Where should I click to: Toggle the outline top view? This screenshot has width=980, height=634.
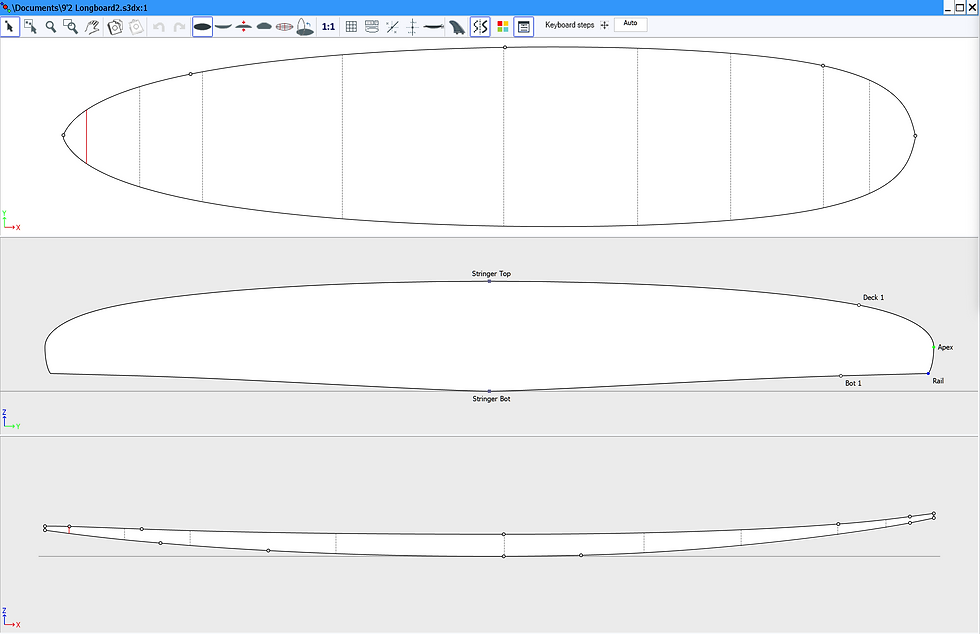(x=202, y=27)
